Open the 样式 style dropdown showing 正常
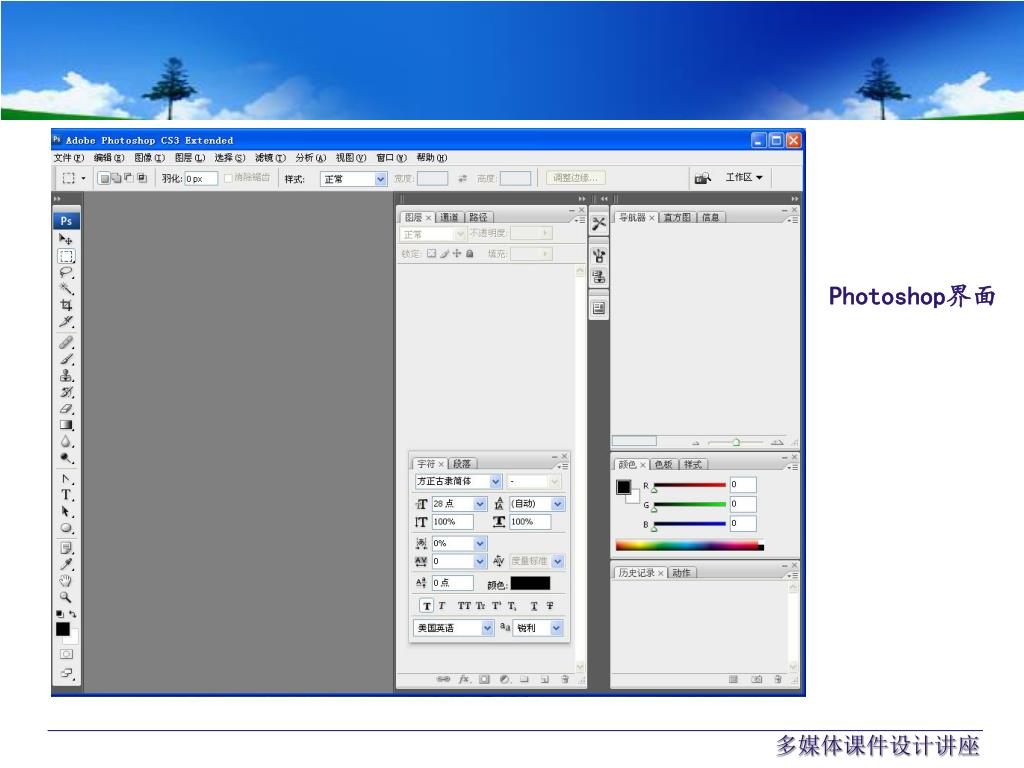Image resolution: width=1024 pixels, height=768 pixels. (353, 179)
